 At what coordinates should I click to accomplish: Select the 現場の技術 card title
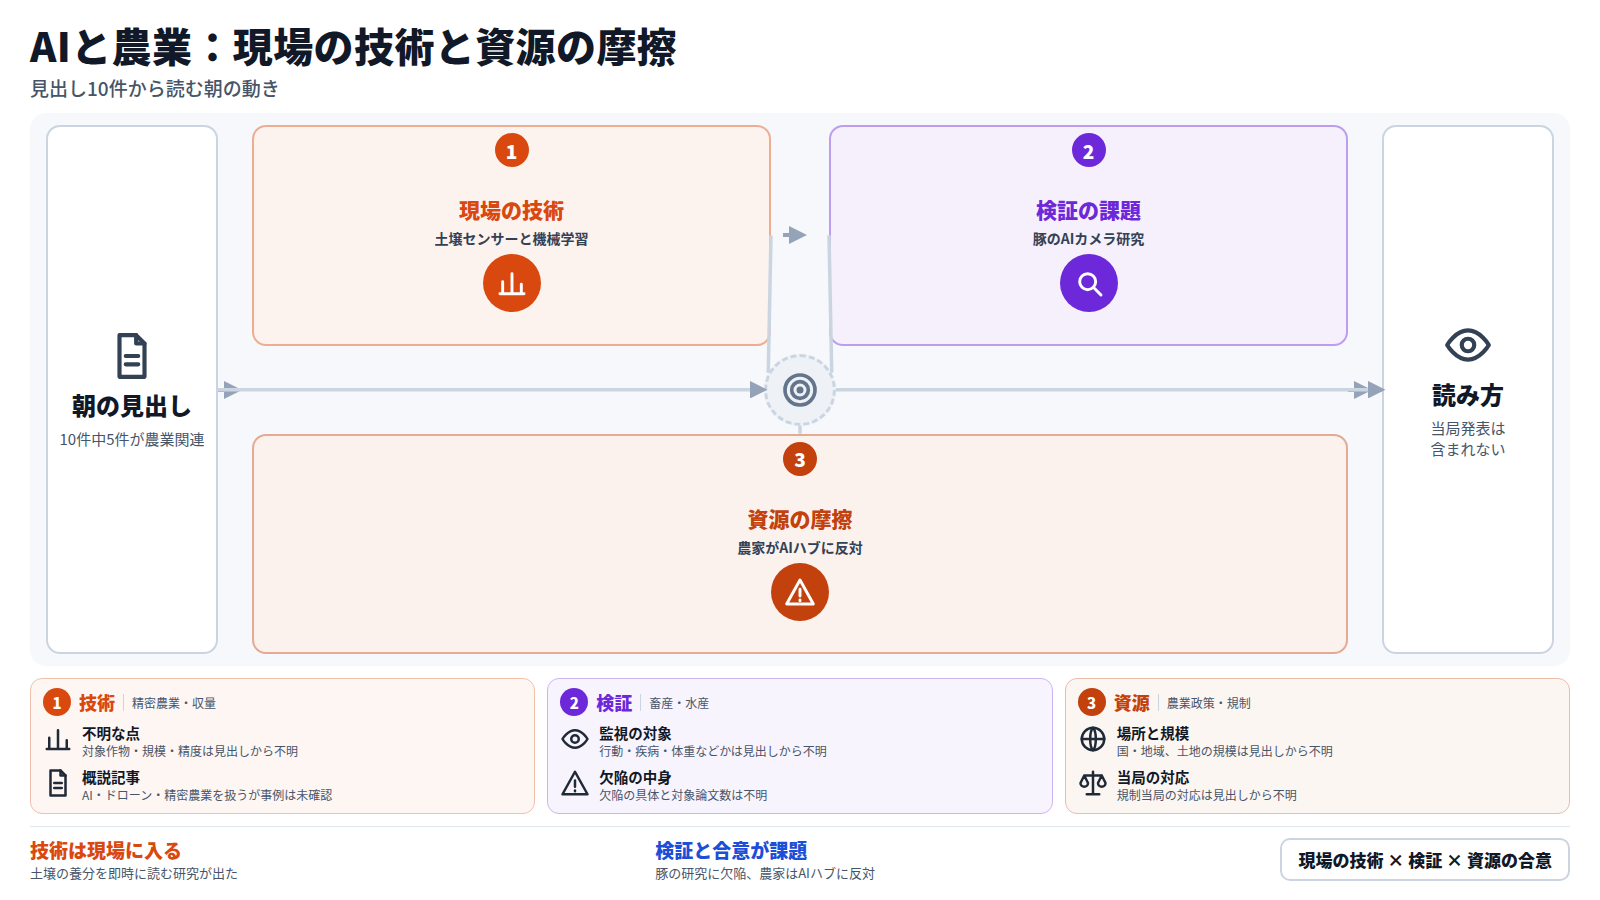[x=512, y=211]
